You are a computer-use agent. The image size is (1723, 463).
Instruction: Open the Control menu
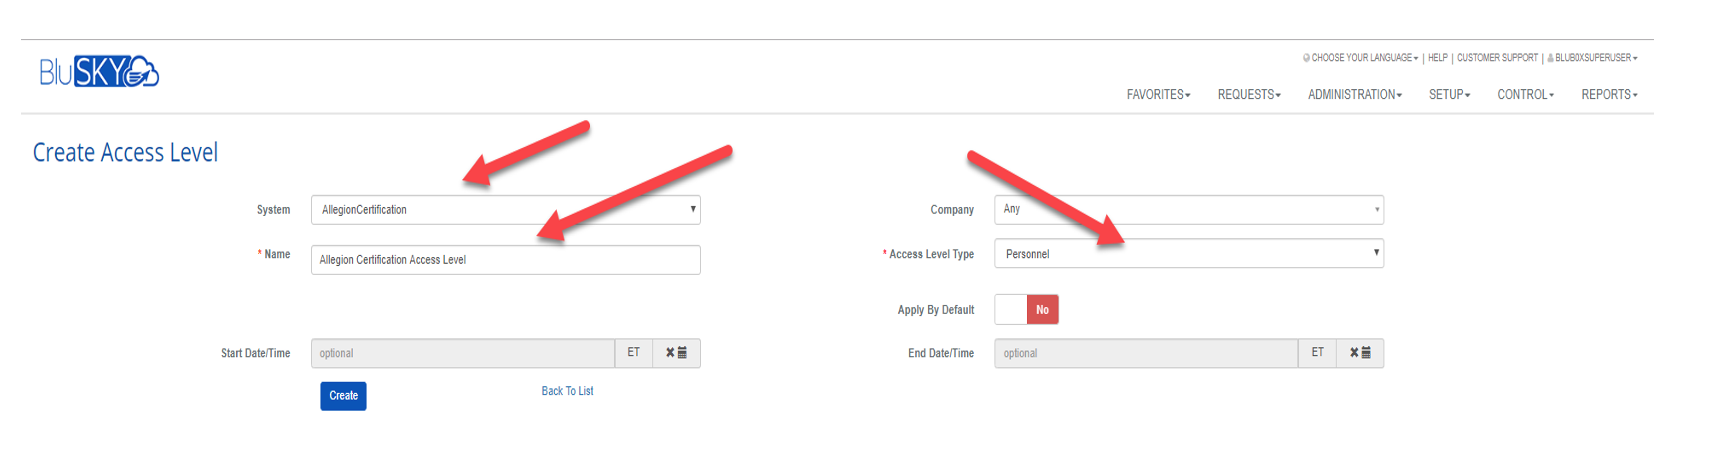point(1525,95)
